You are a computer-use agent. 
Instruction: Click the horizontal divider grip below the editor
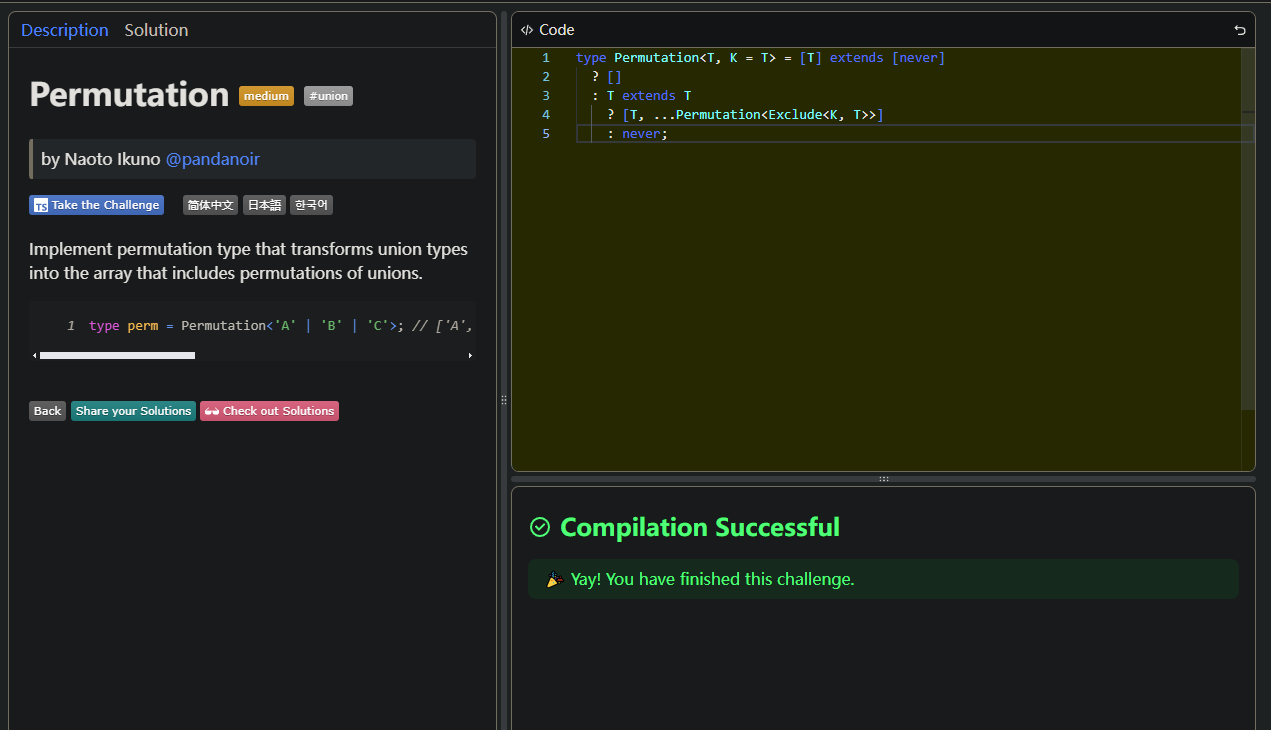883,479
